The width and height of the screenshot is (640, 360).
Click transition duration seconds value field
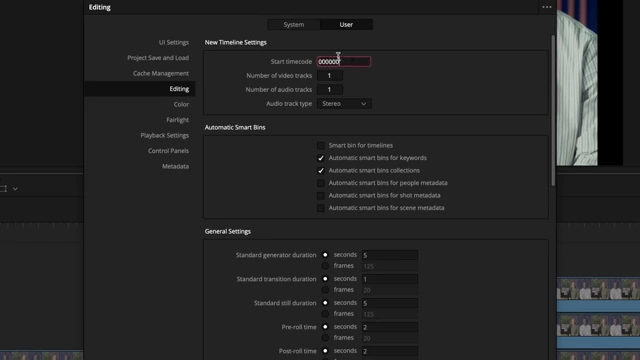390,279
